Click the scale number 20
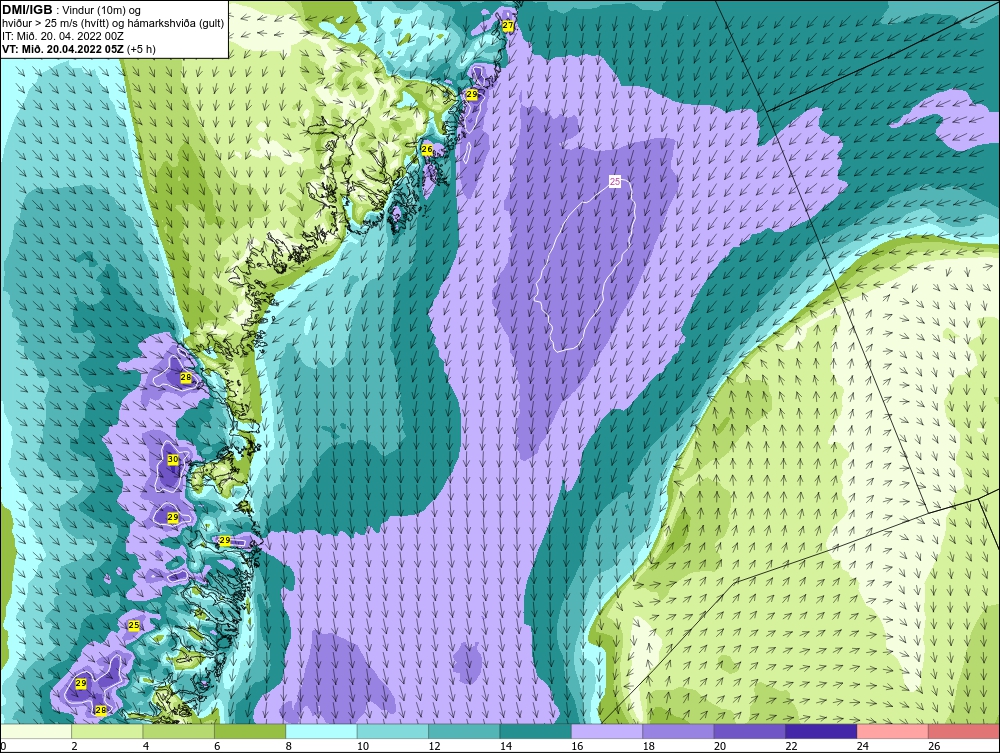 point(720,746)
